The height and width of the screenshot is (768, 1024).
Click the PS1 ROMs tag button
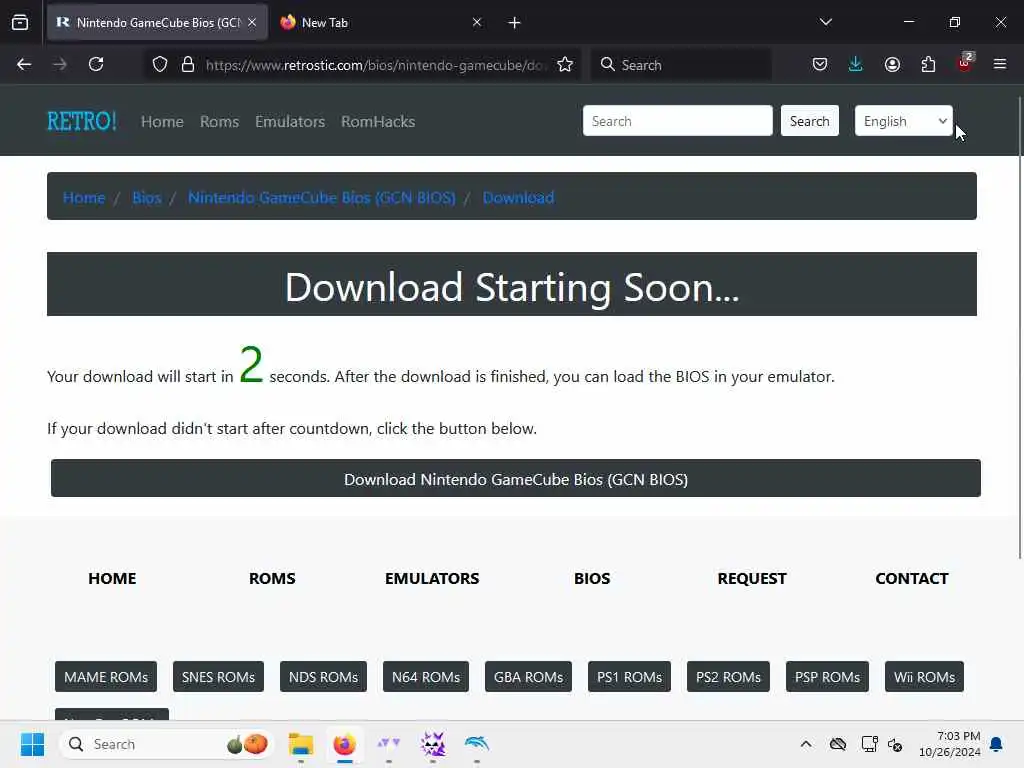coord(630,677)
